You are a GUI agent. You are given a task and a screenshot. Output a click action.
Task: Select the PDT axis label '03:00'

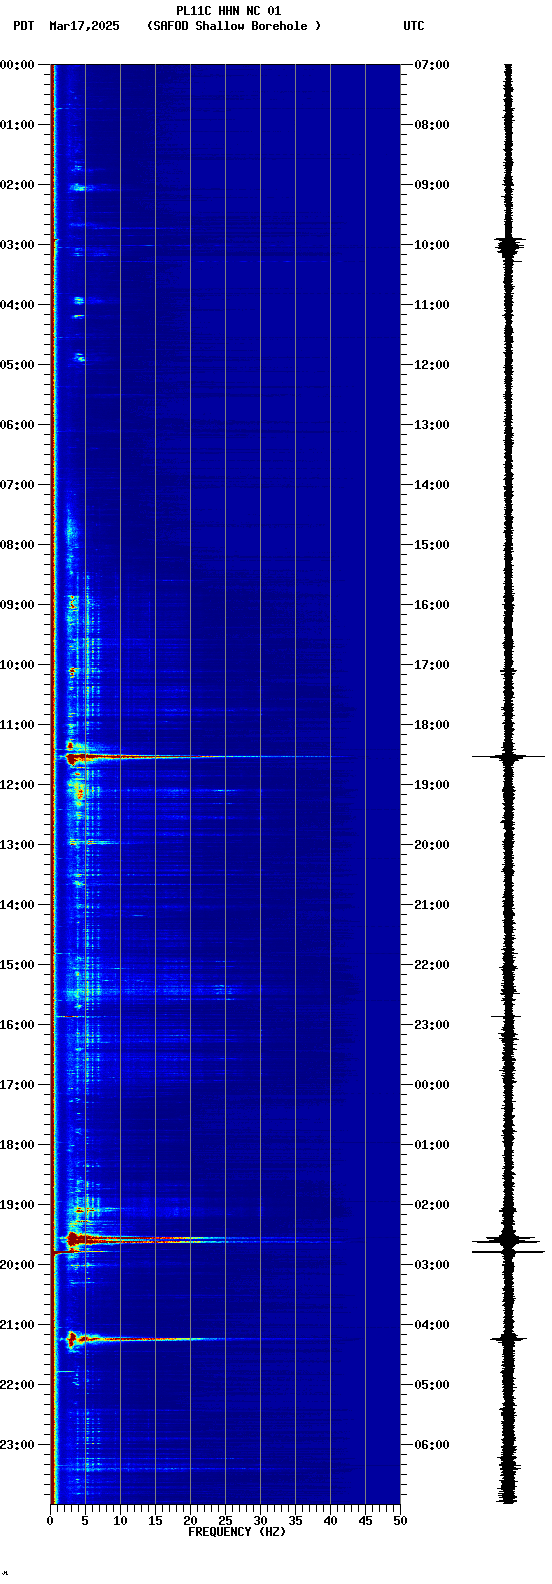(18, 245)
